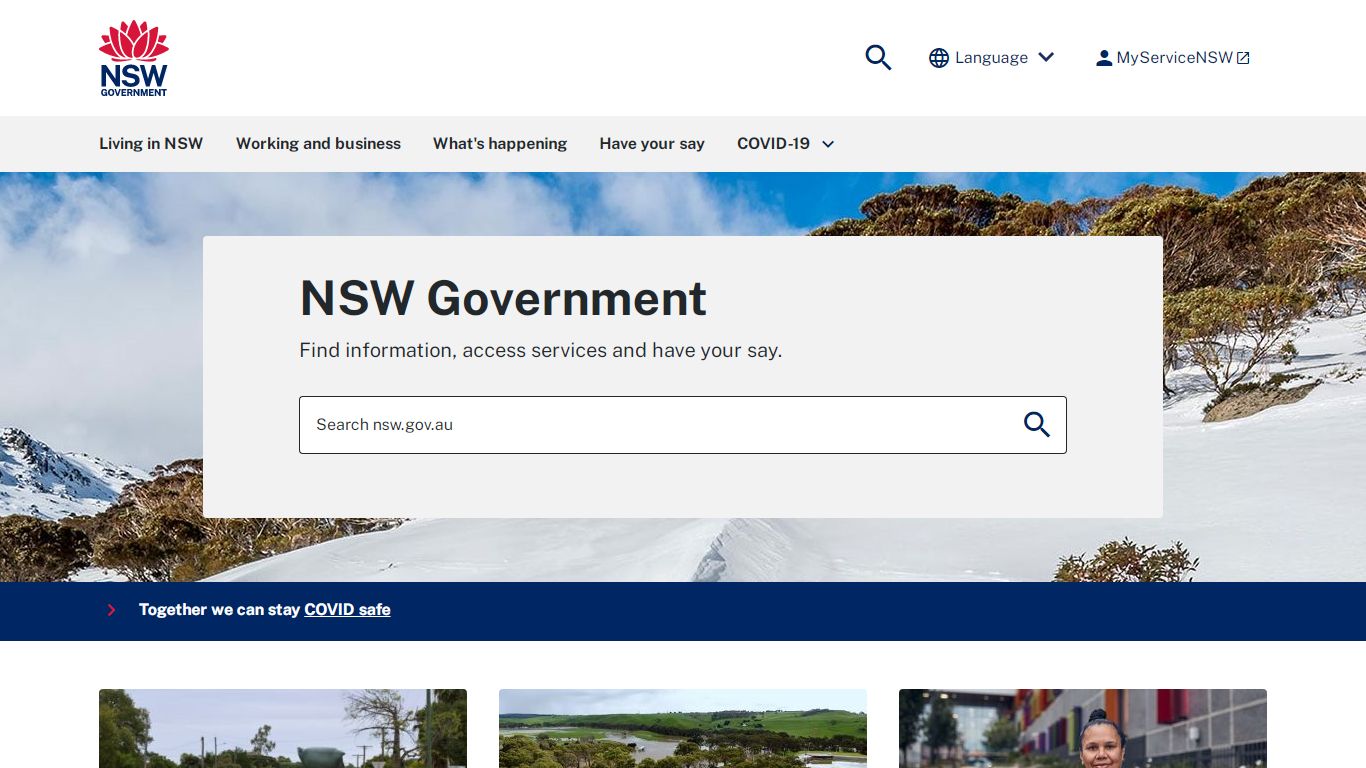The image size is (1366, 768).
Task: Click the red chevron in the COVID banner
Action: coord(111,610)
